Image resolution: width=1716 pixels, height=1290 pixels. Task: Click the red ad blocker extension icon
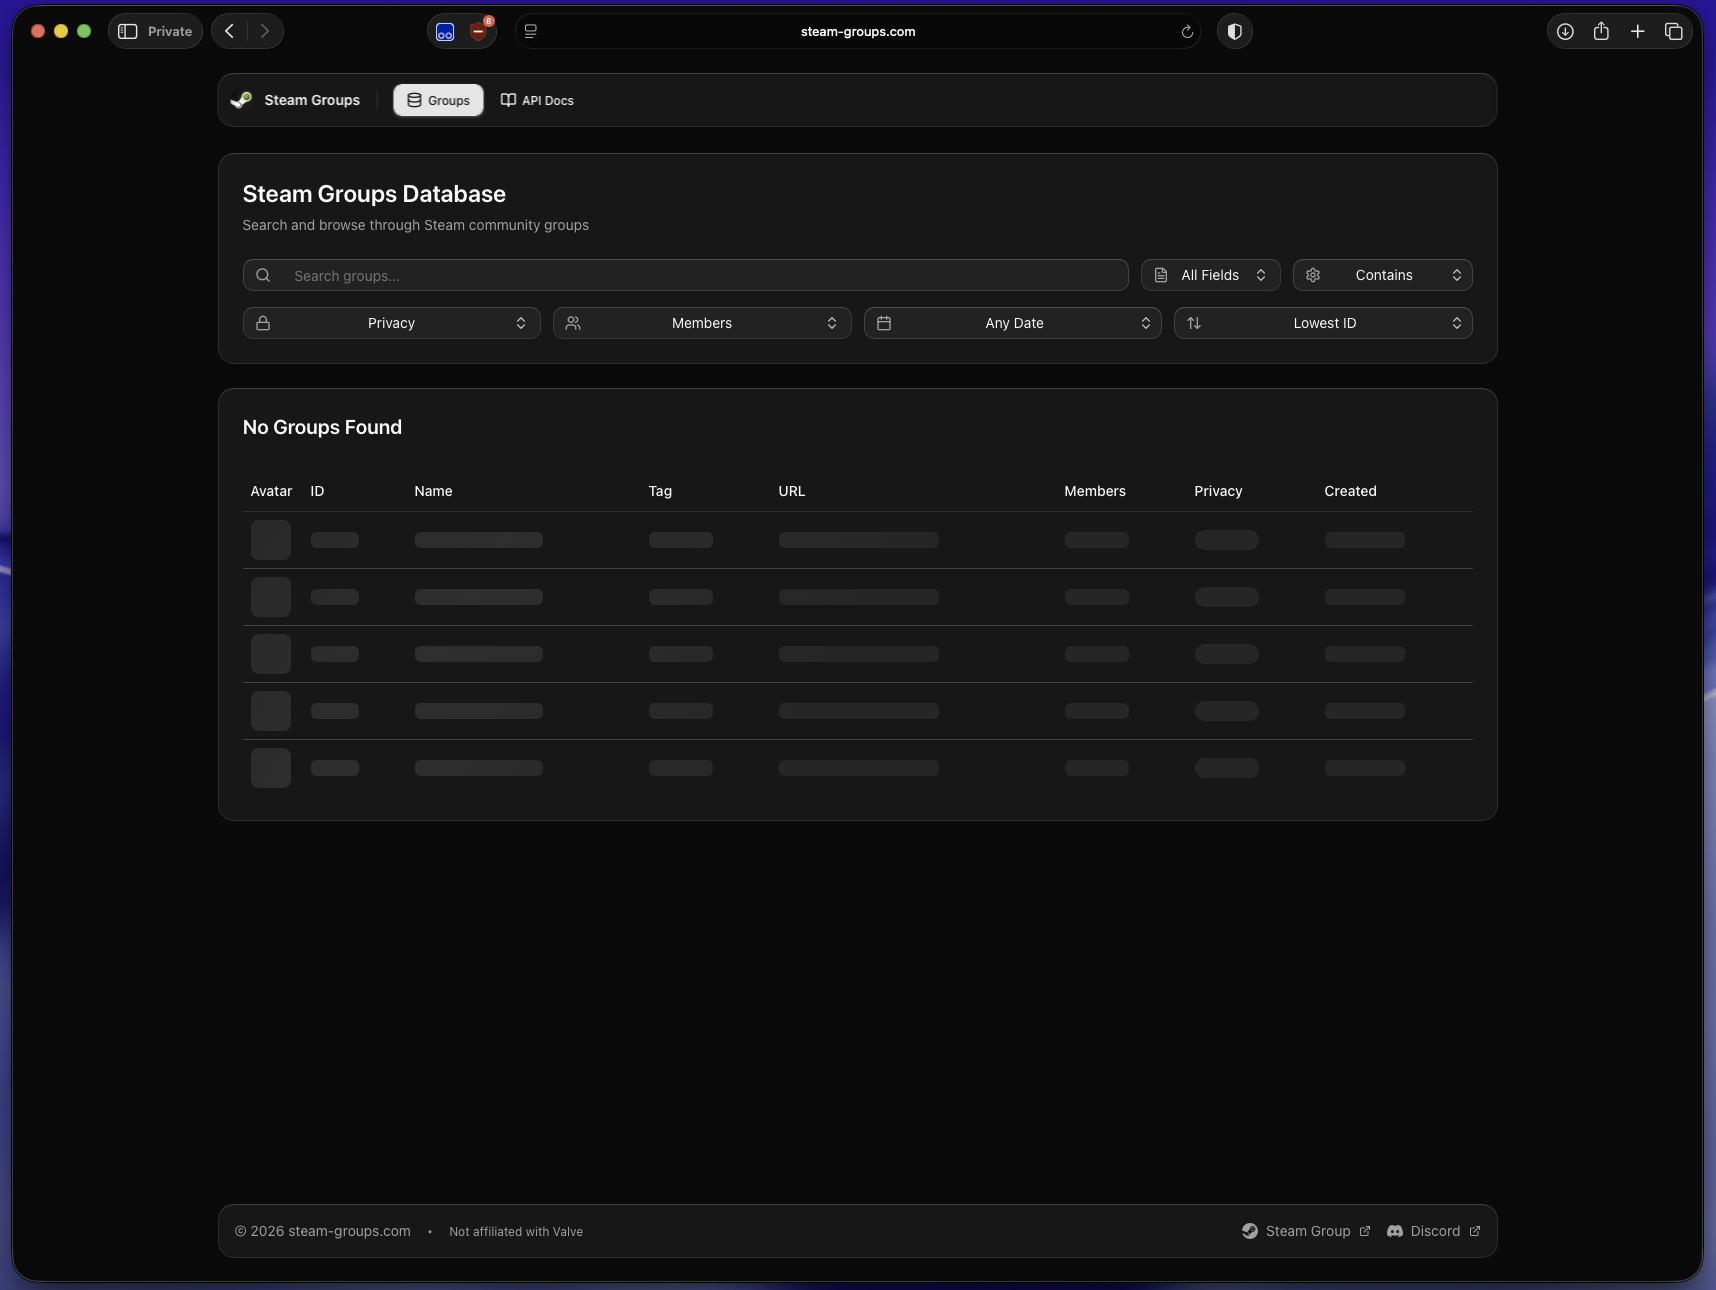click(x=479, y=32)
